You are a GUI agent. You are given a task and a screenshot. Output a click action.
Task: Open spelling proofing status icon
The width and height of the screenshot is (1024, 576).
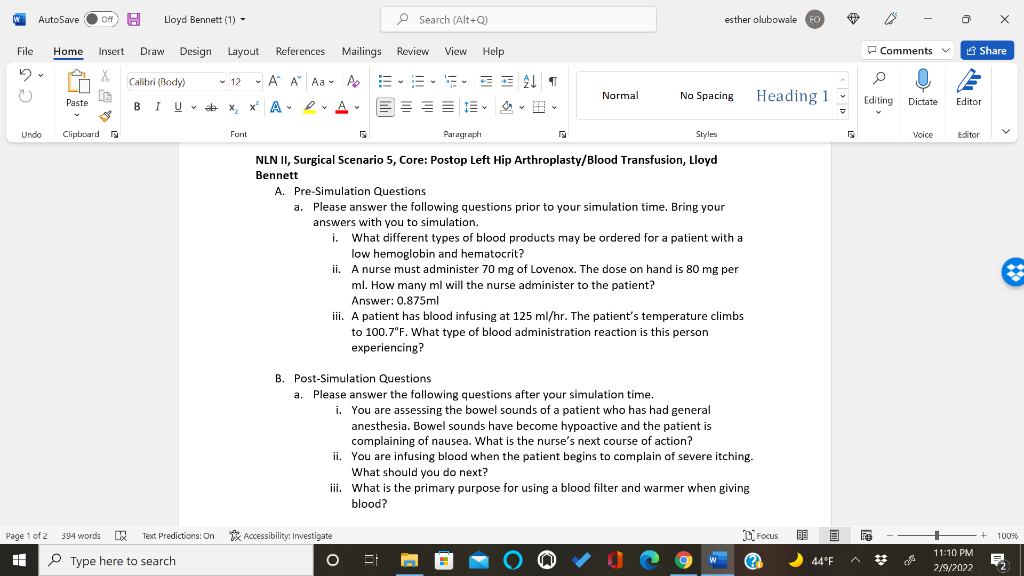[x=121, y=536]
